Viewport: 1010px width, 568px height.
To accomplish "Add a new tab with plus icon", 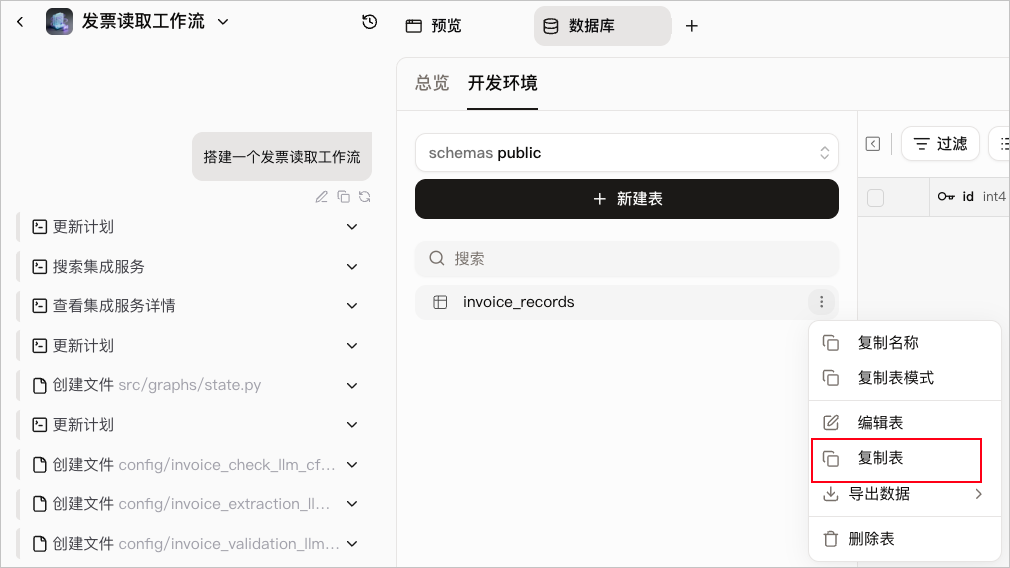I will (691, 26).
